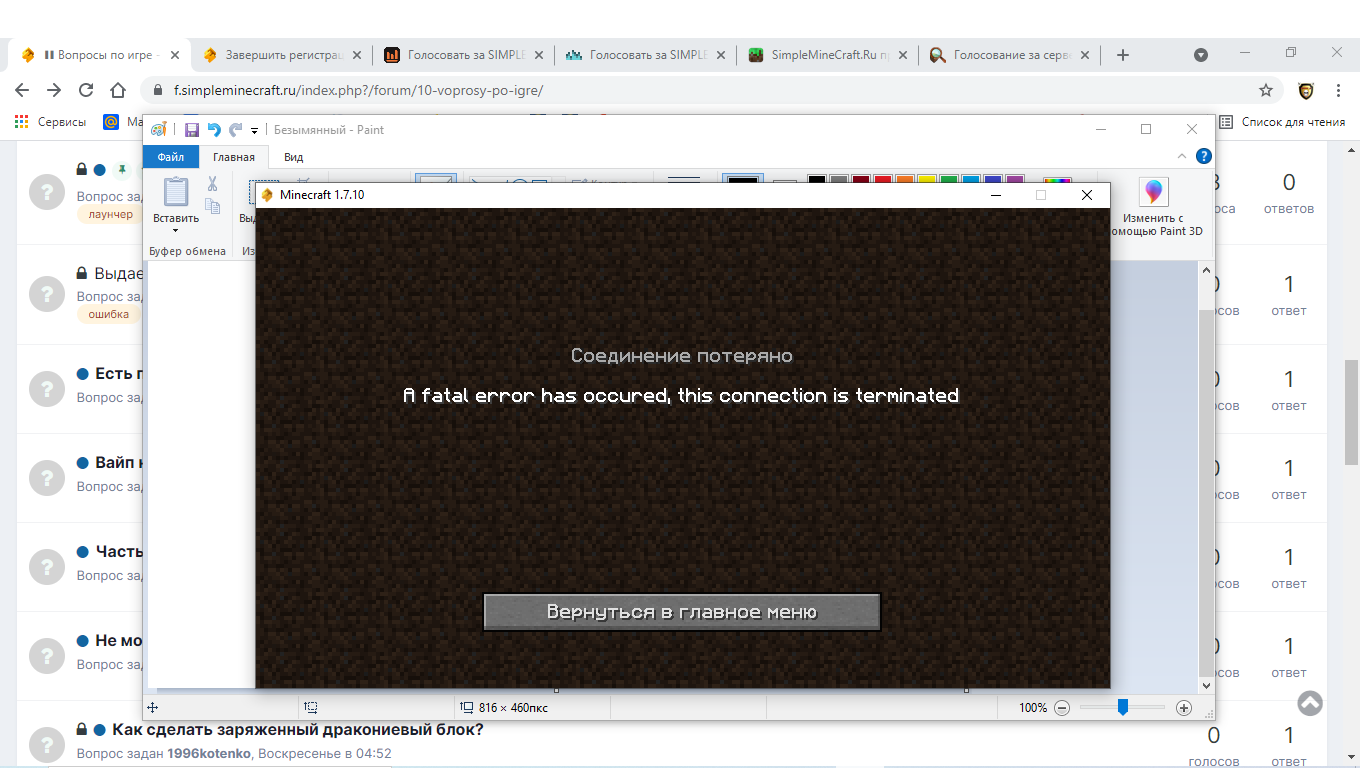Screen dimensions: 1360x768
Task: Save the Paint image with the floppy icon
Action: (x=191, y=130)
